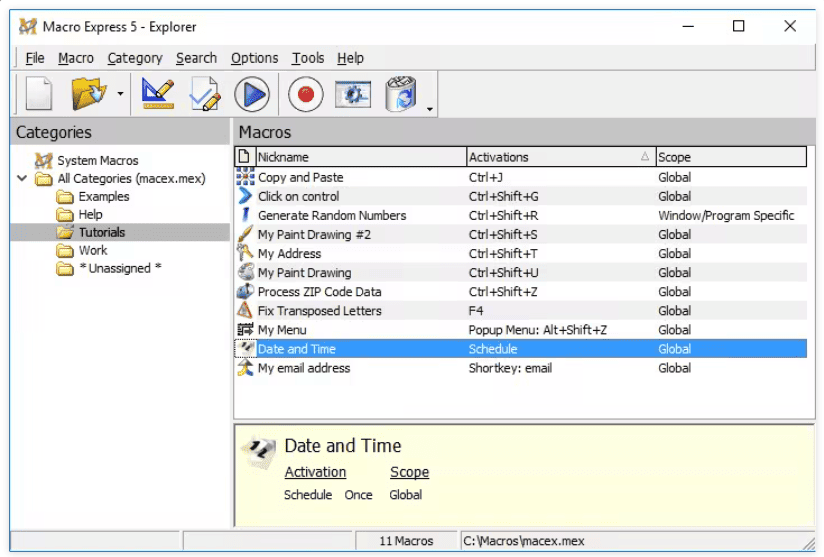Open the gear window preferences icon
Image resolution: width=824 pixels, height=557 pixels.
tap(353, 94)
